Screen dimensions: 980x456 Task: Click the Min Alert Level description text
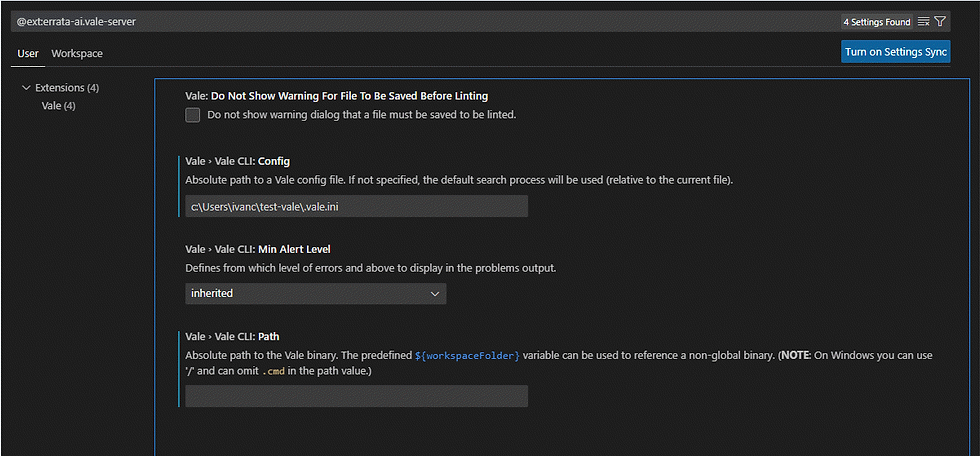(371, 269)
